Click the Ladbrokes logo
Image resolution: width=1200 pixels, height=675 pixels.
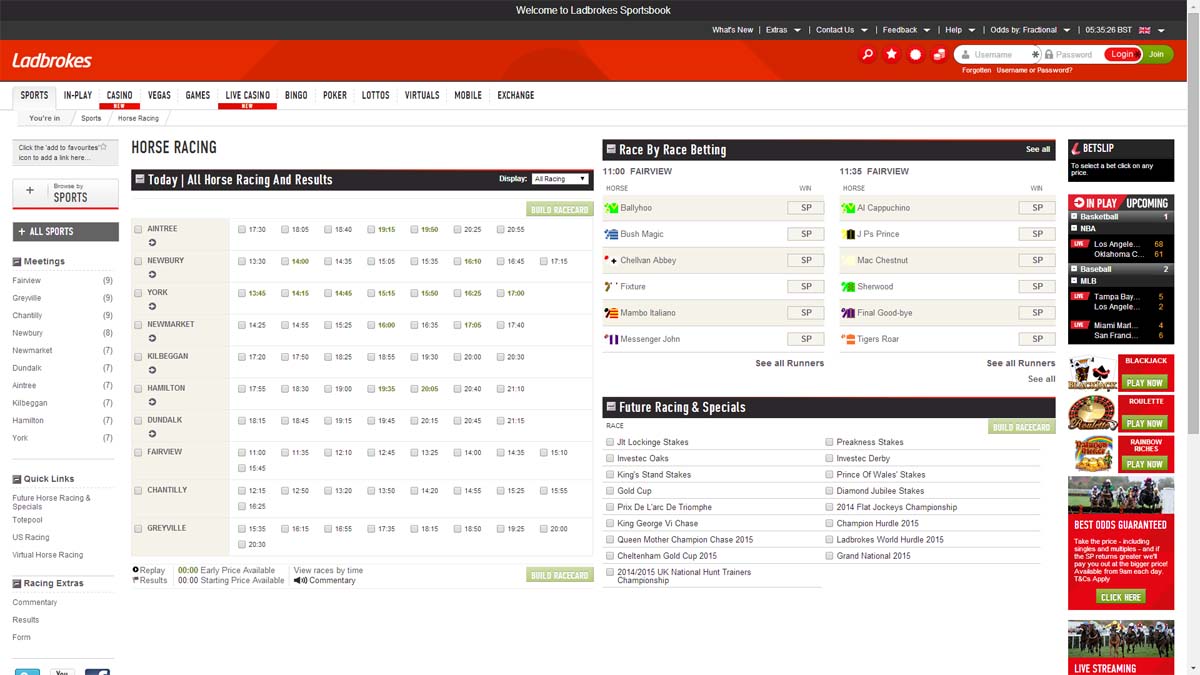coord(52,61)
